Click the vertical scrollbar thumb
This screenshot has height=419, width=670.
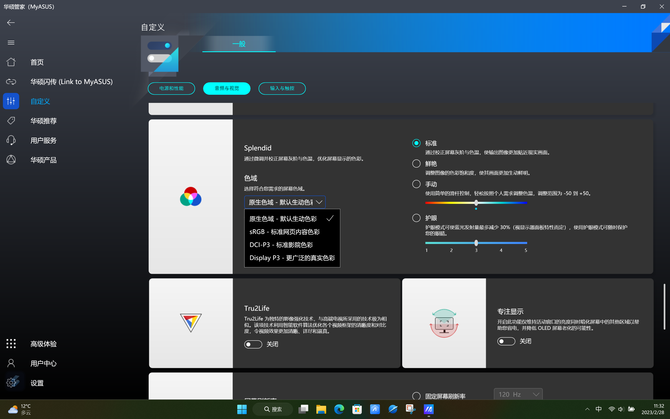664,307
